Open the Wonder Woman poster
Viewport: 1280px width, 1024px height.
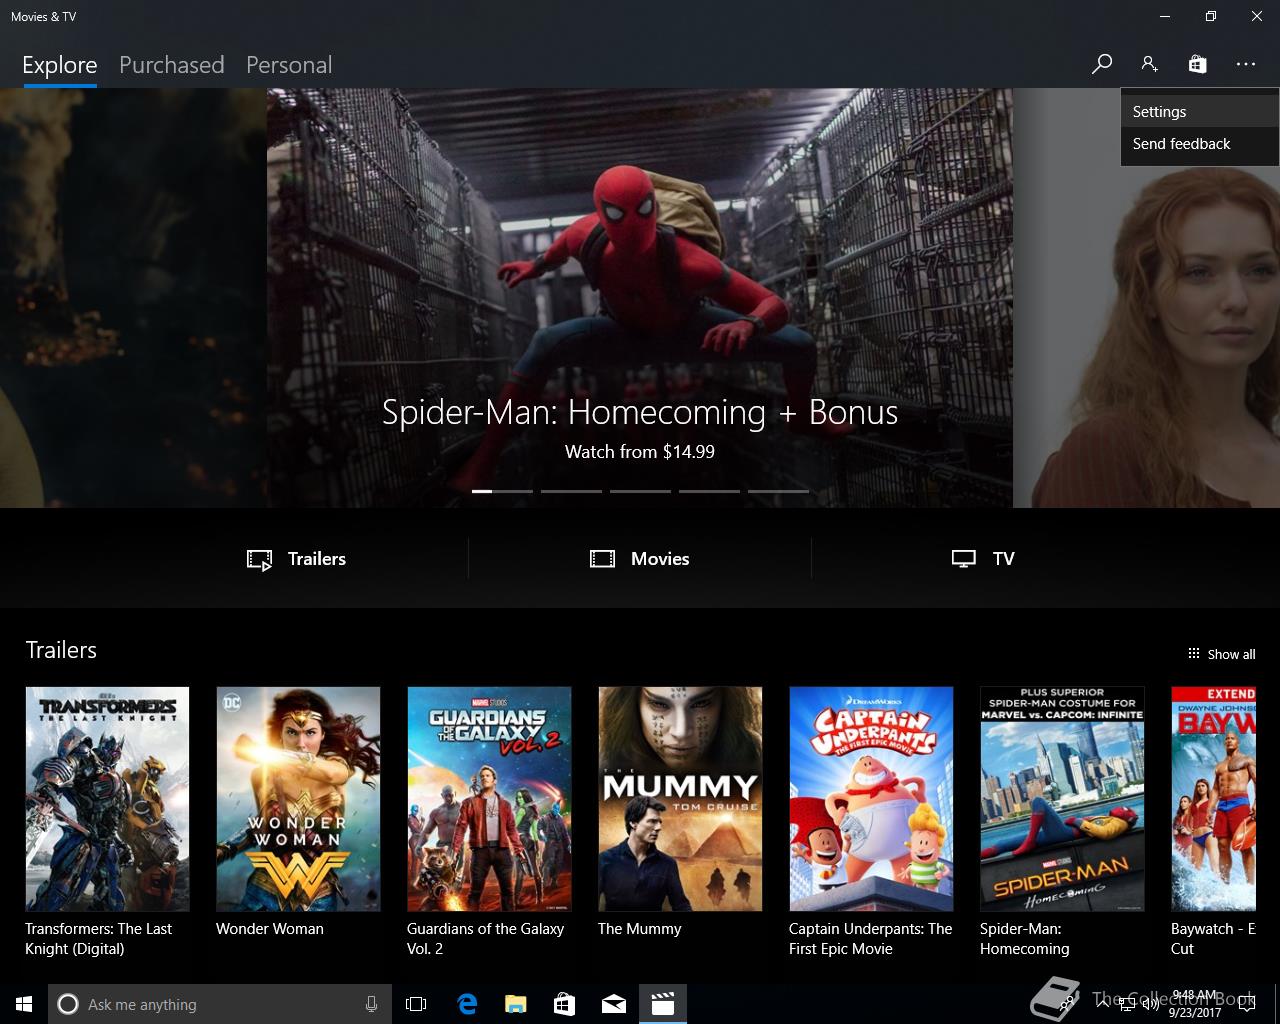[298, 799]
